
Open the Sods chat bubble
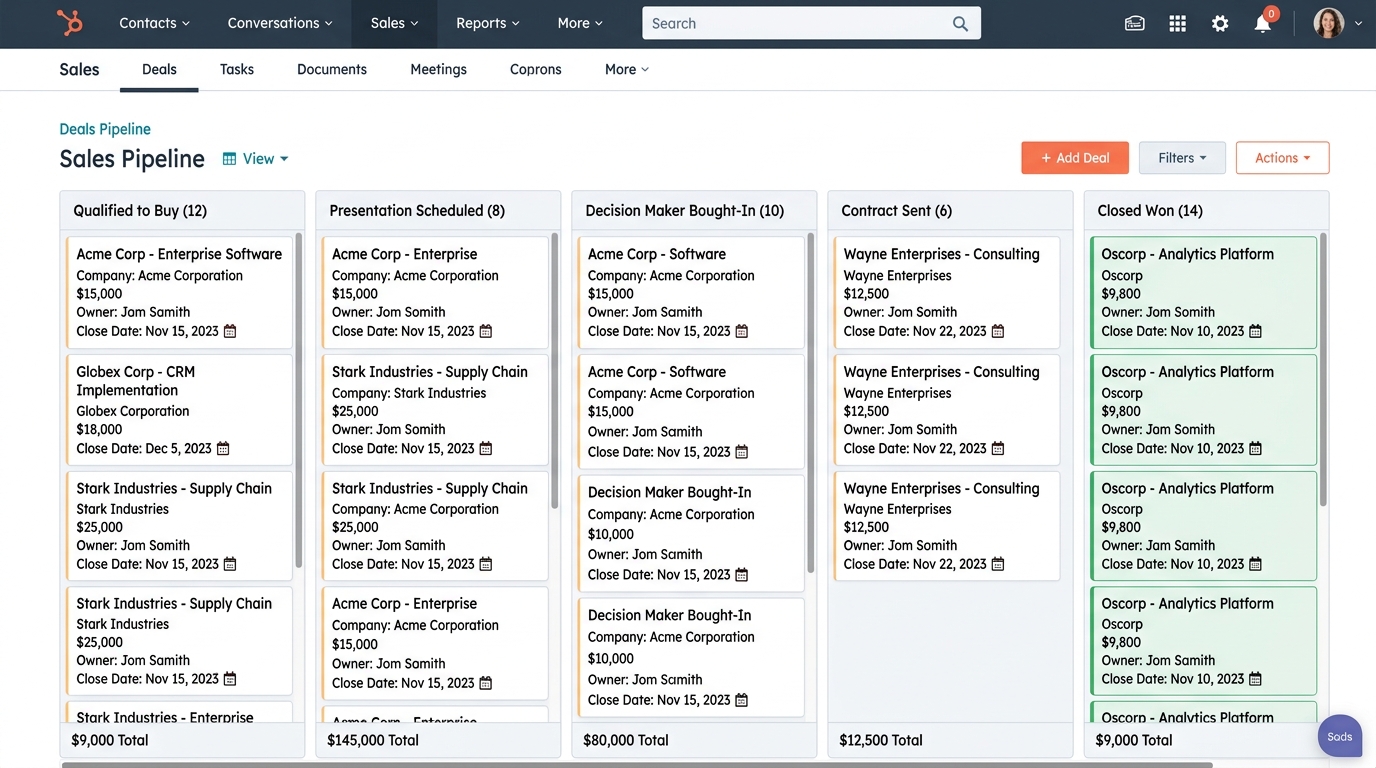(1340, 737)
